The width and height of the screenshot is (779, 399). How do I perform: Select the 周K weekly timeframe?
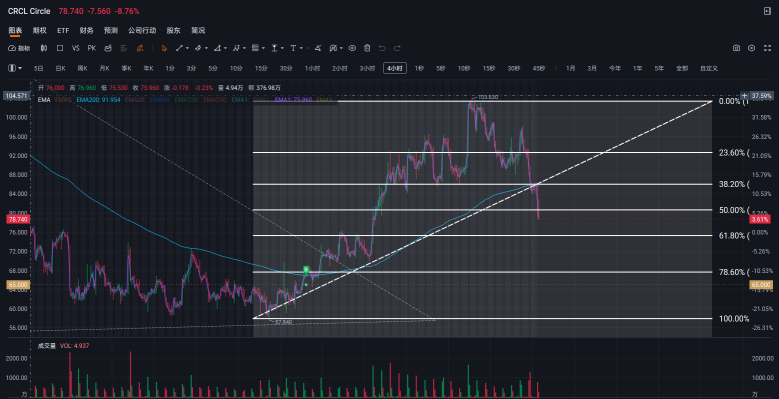click(x=82, y=68)
